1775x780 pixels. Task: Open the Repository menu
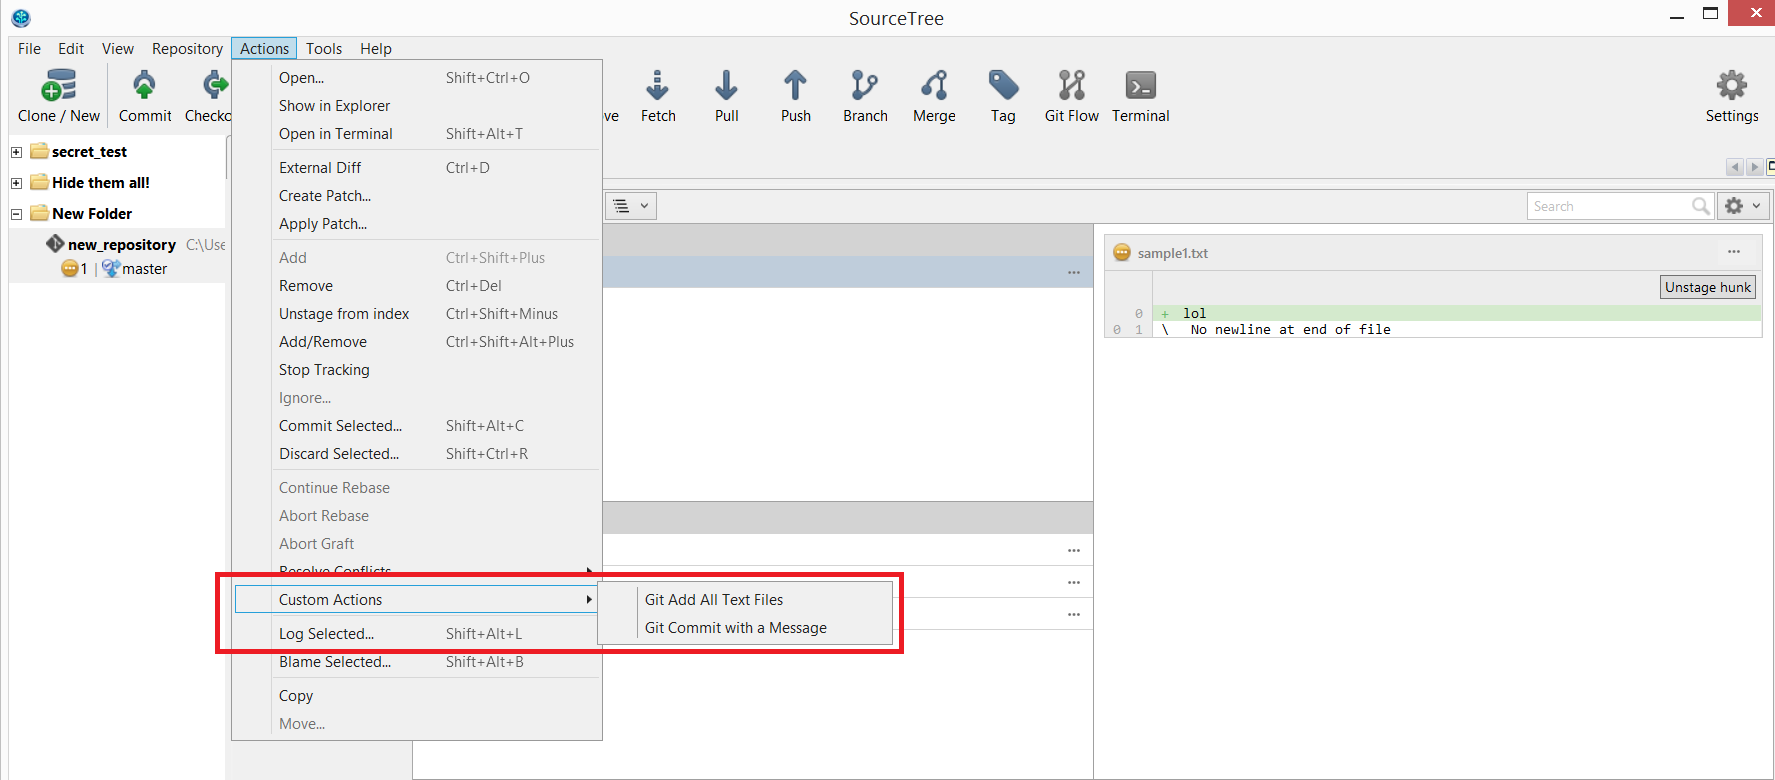tap(187, 48)
